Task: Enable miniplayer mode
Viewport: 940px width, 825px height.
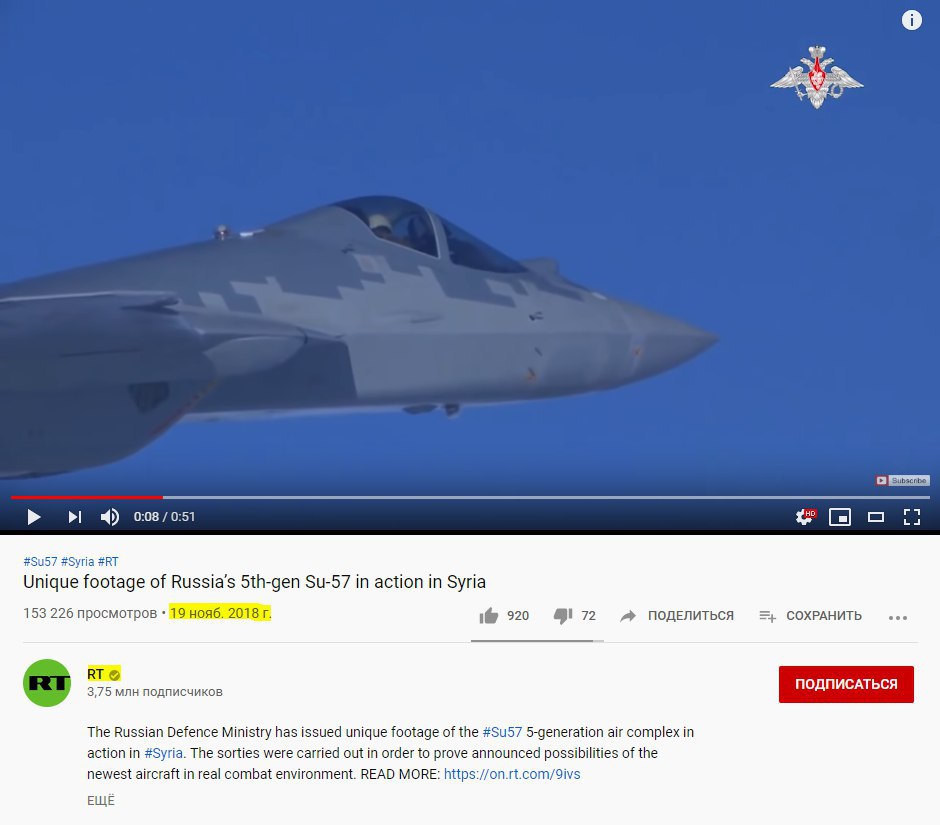Action: 840,517
